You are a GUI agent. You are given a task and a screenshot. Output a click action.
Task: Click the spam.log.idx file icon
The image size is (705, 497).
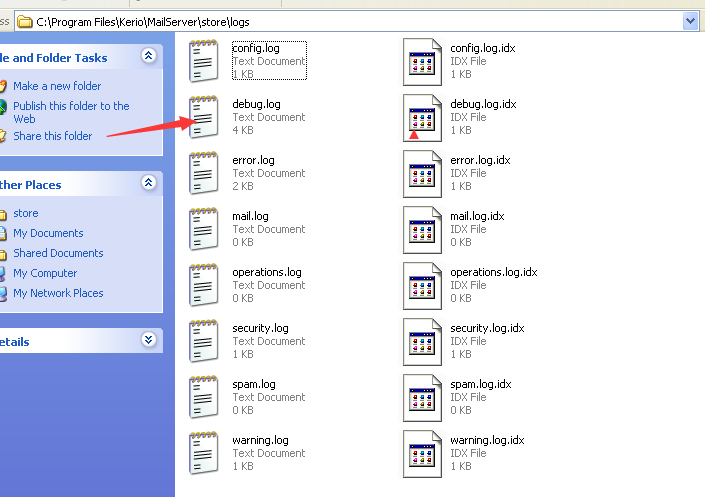422,397
